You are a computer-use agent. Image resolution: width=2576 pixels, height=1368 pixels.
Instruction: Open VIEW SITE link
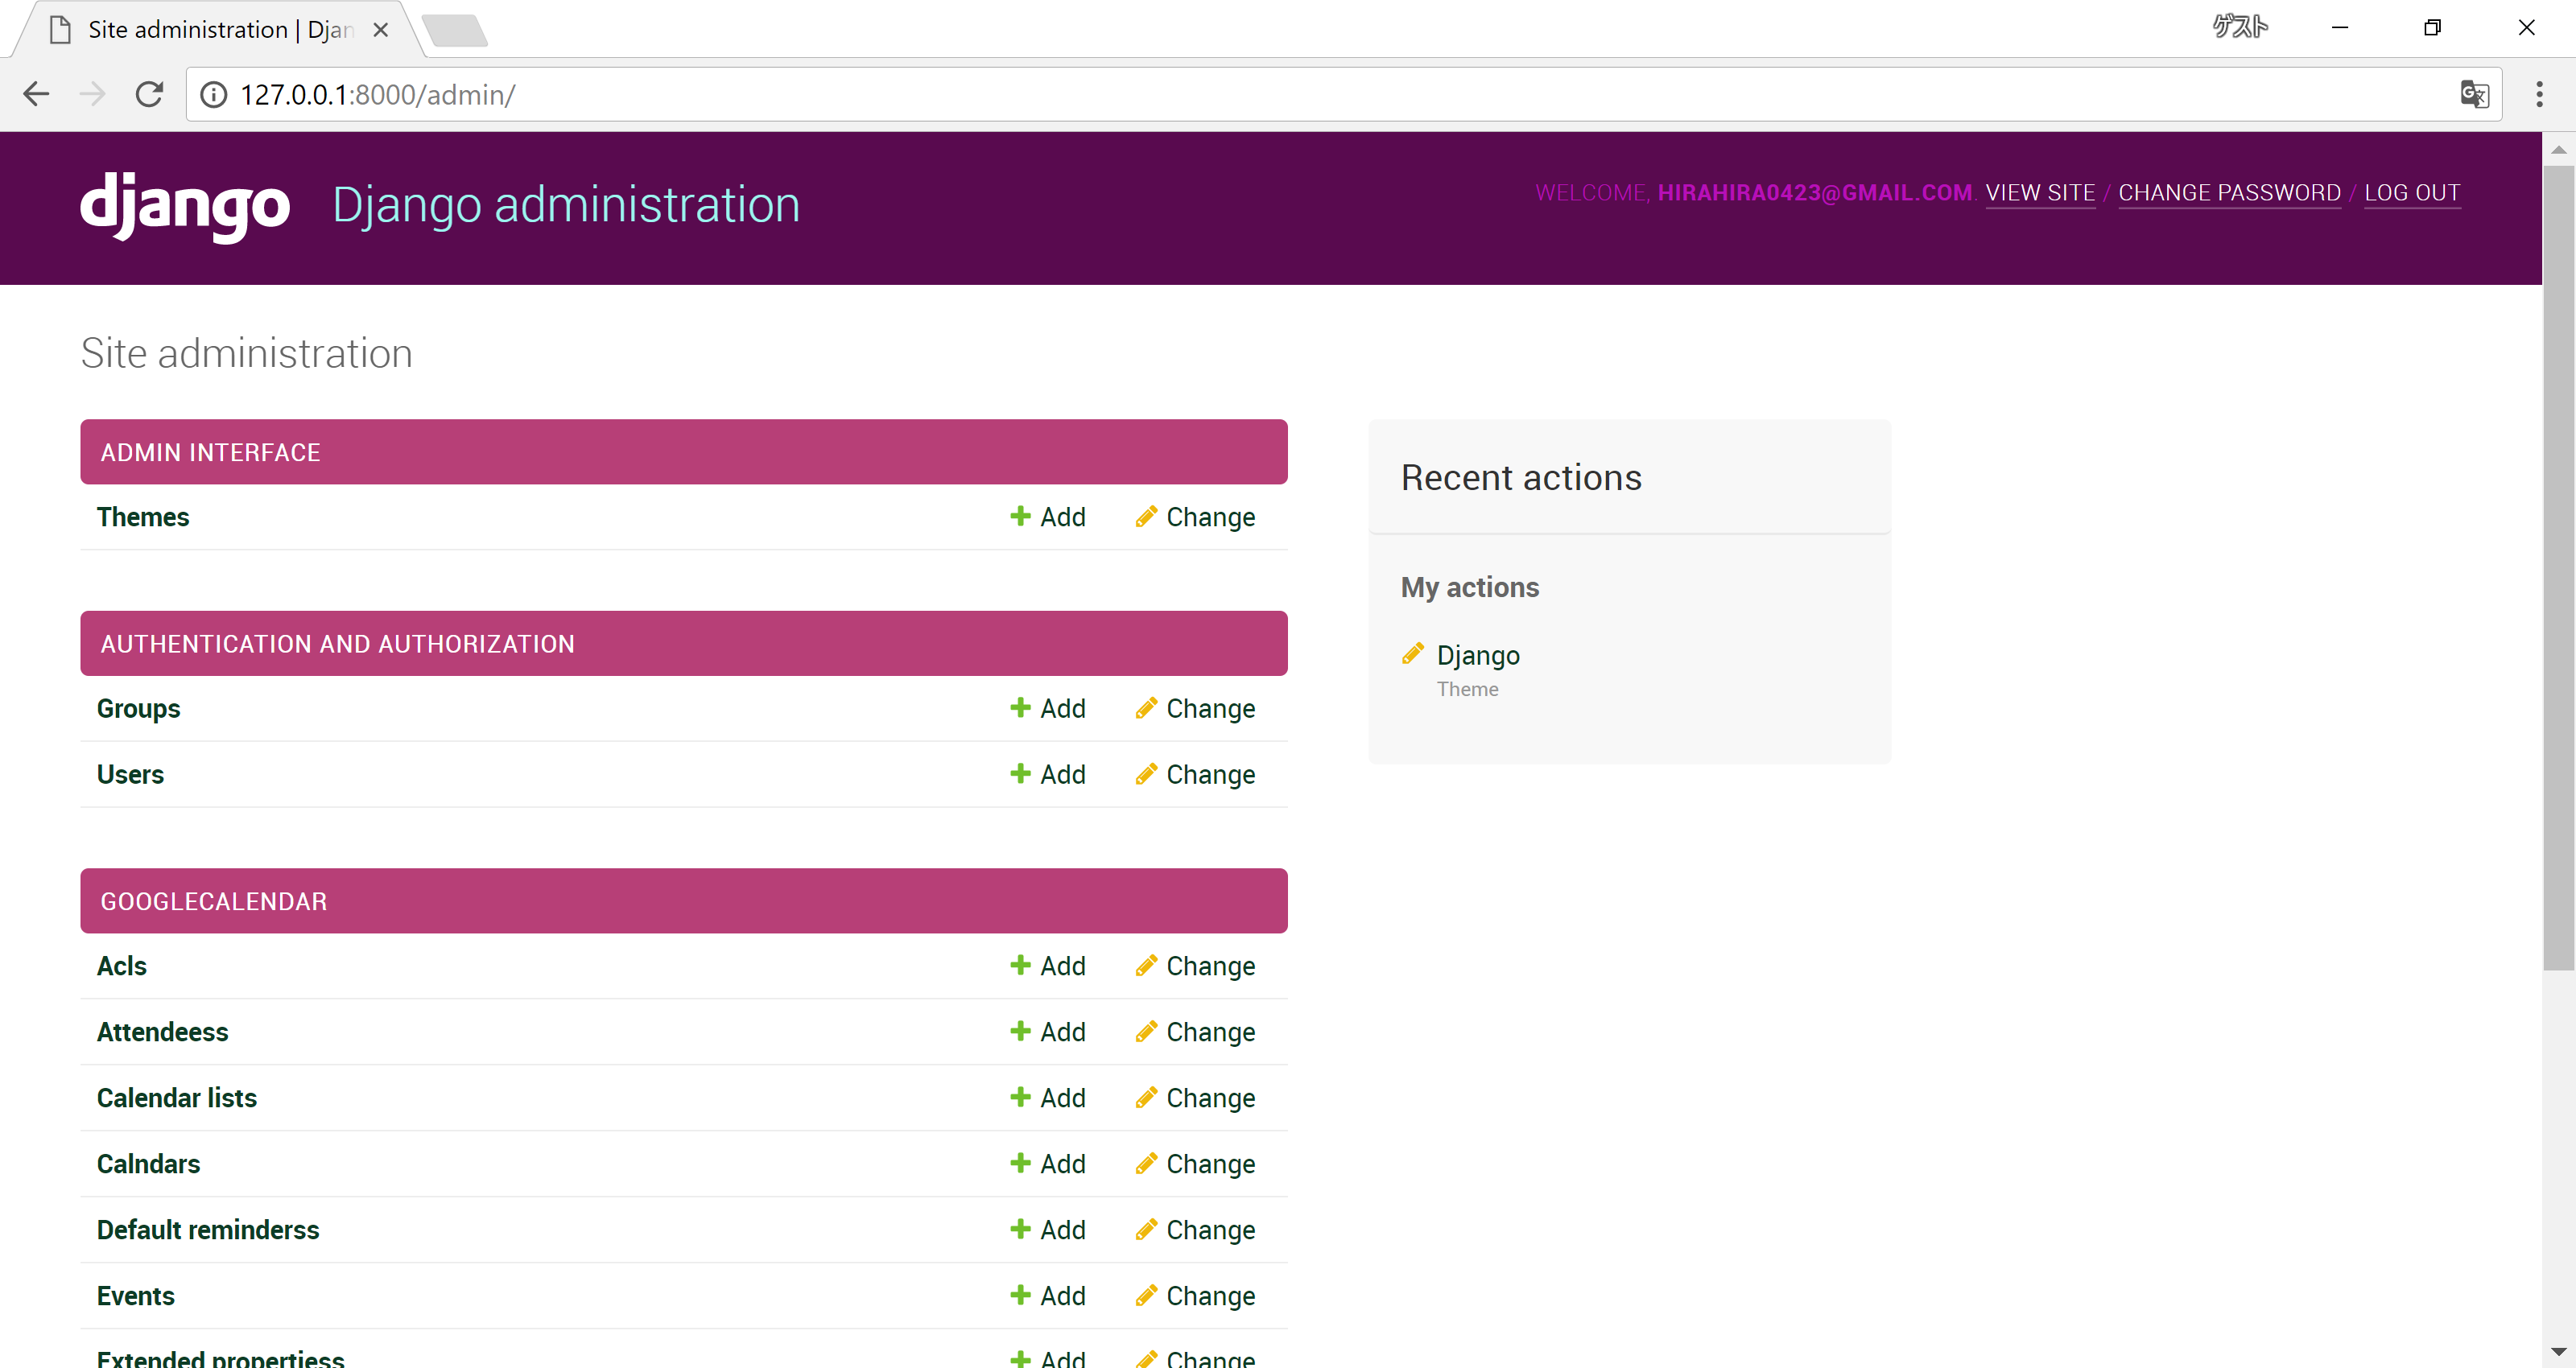[2040, 192]
